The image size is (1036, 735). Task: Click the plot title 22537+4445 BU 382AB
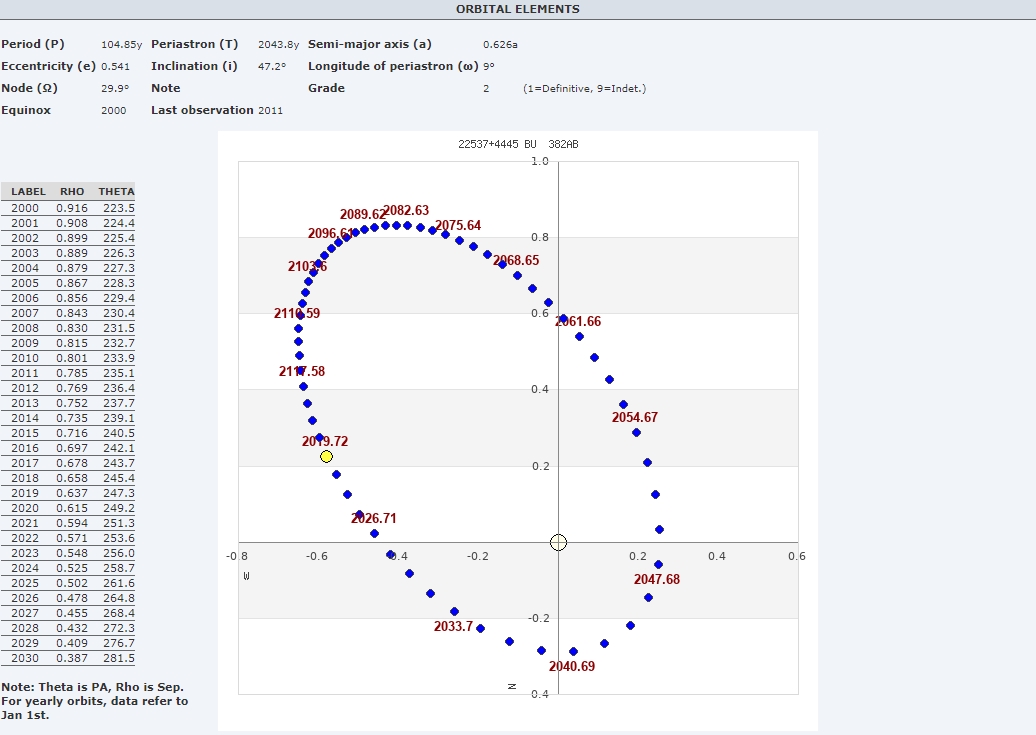coord(518,144)
